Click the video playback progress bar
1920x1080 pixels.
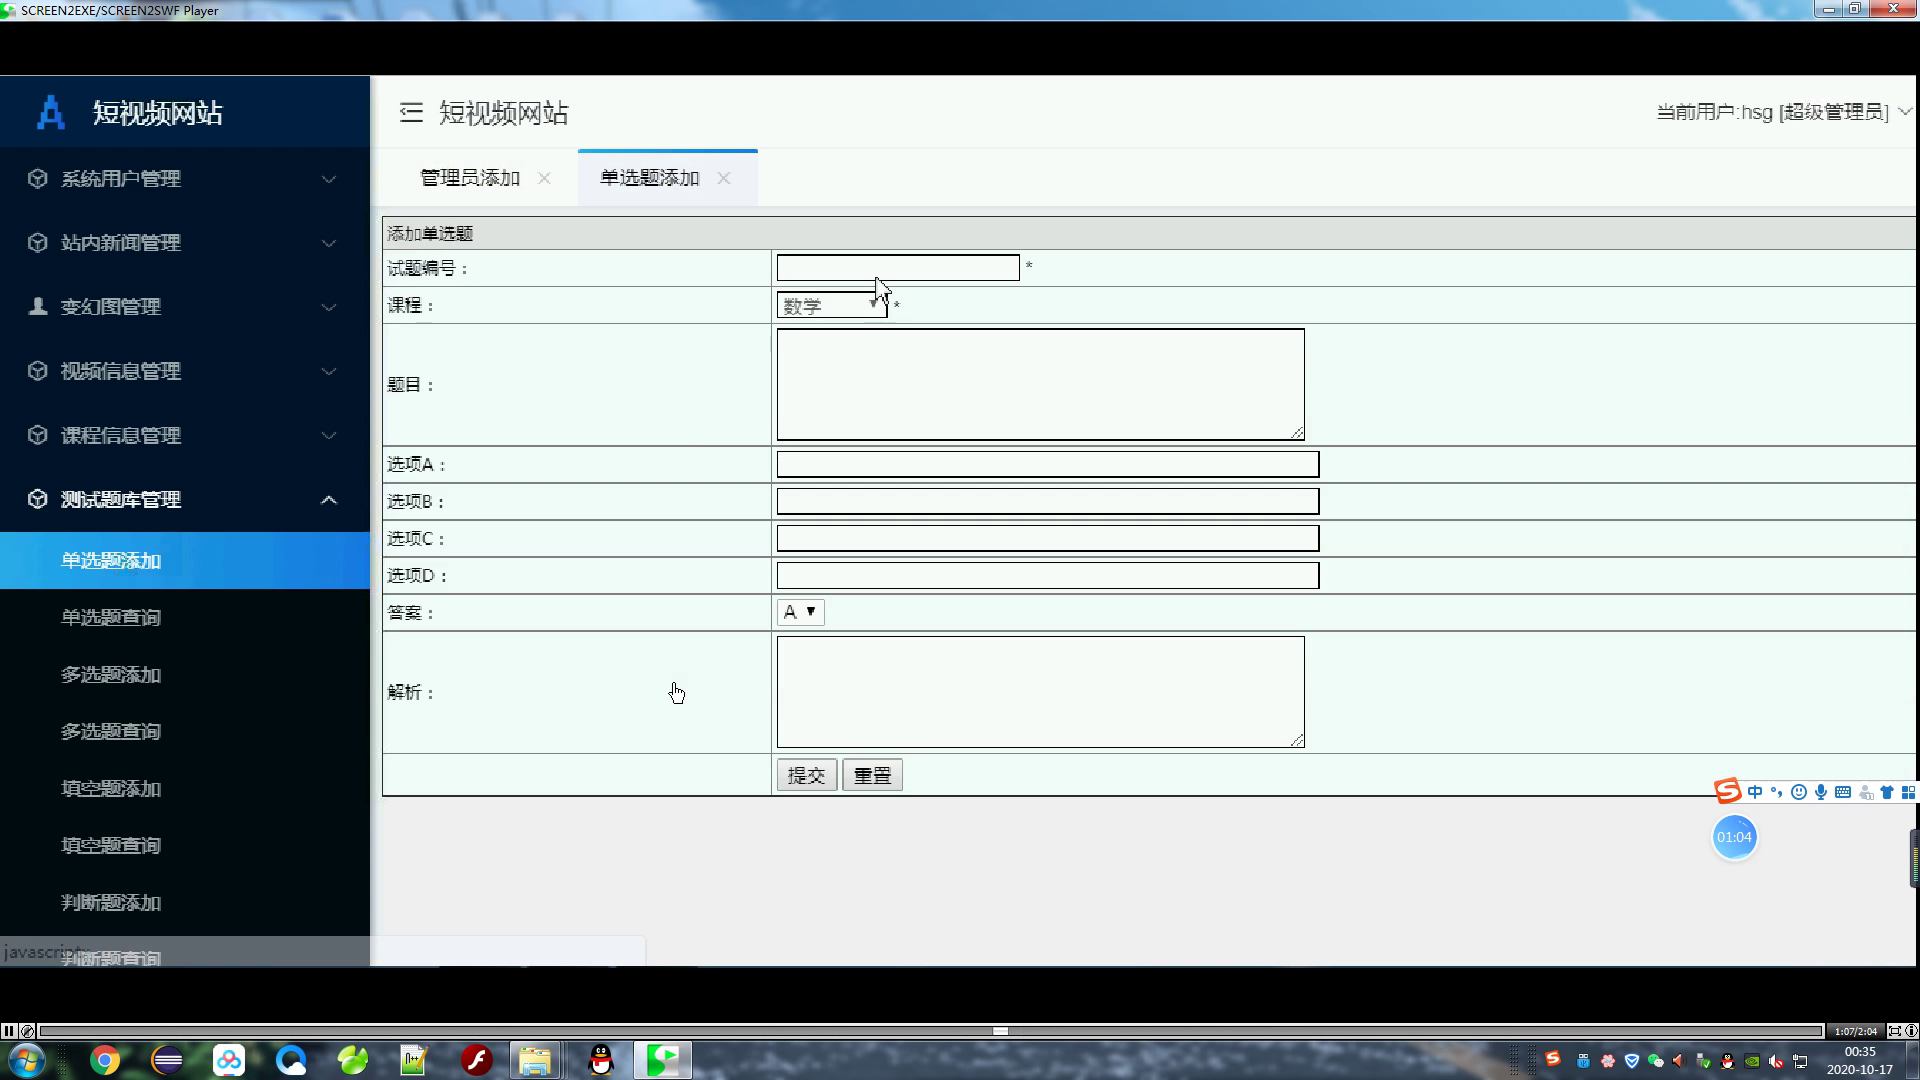point(931,1031)
